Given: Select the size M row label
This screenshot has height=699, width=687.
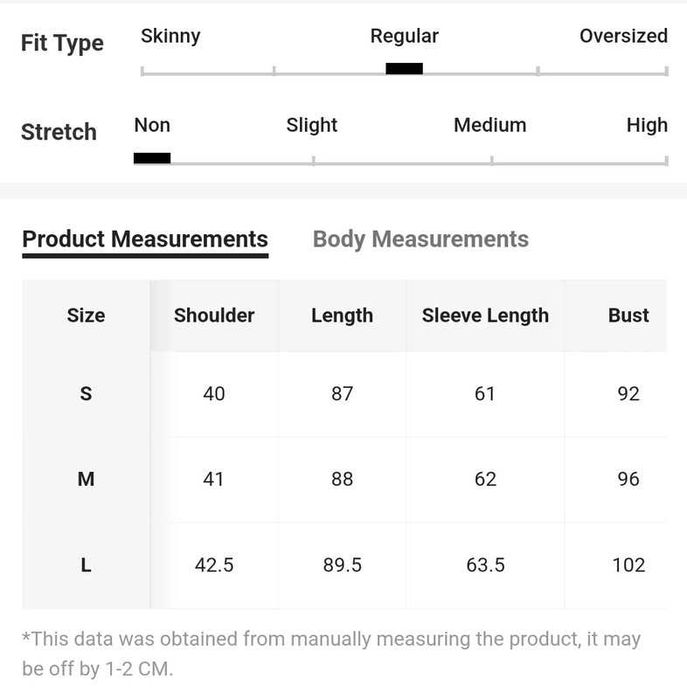Looking at the screenshot, I should click(x=86, y=479).
